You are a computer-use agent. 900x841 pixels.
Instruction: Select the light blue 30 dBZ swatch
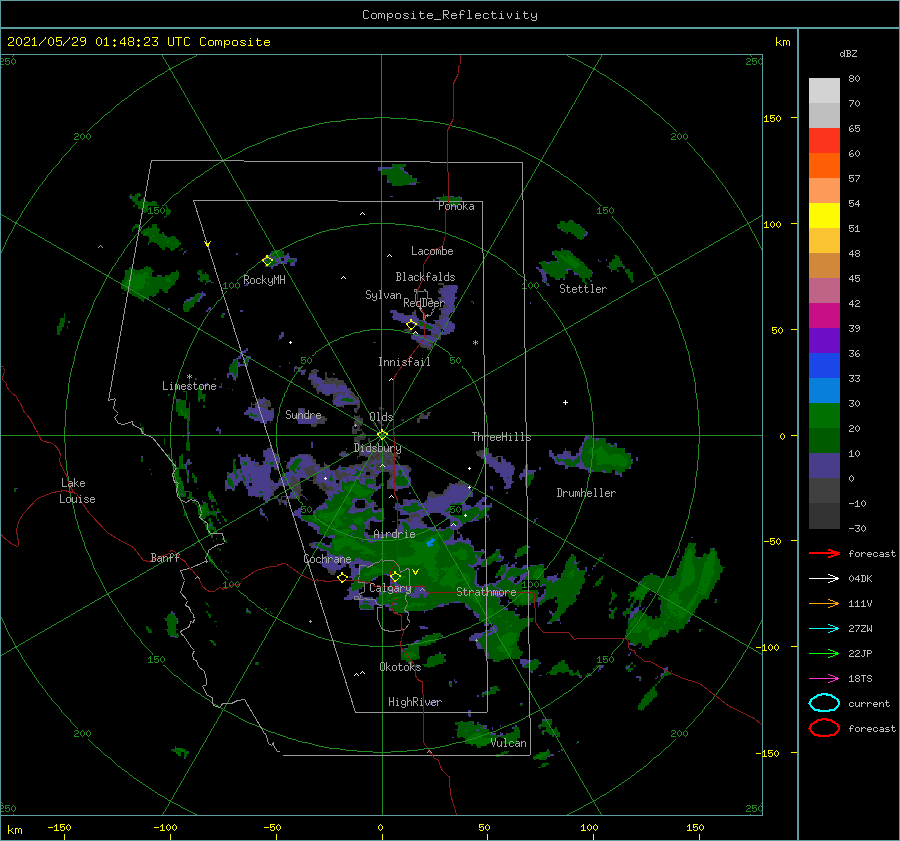click(x=824, y=390)
